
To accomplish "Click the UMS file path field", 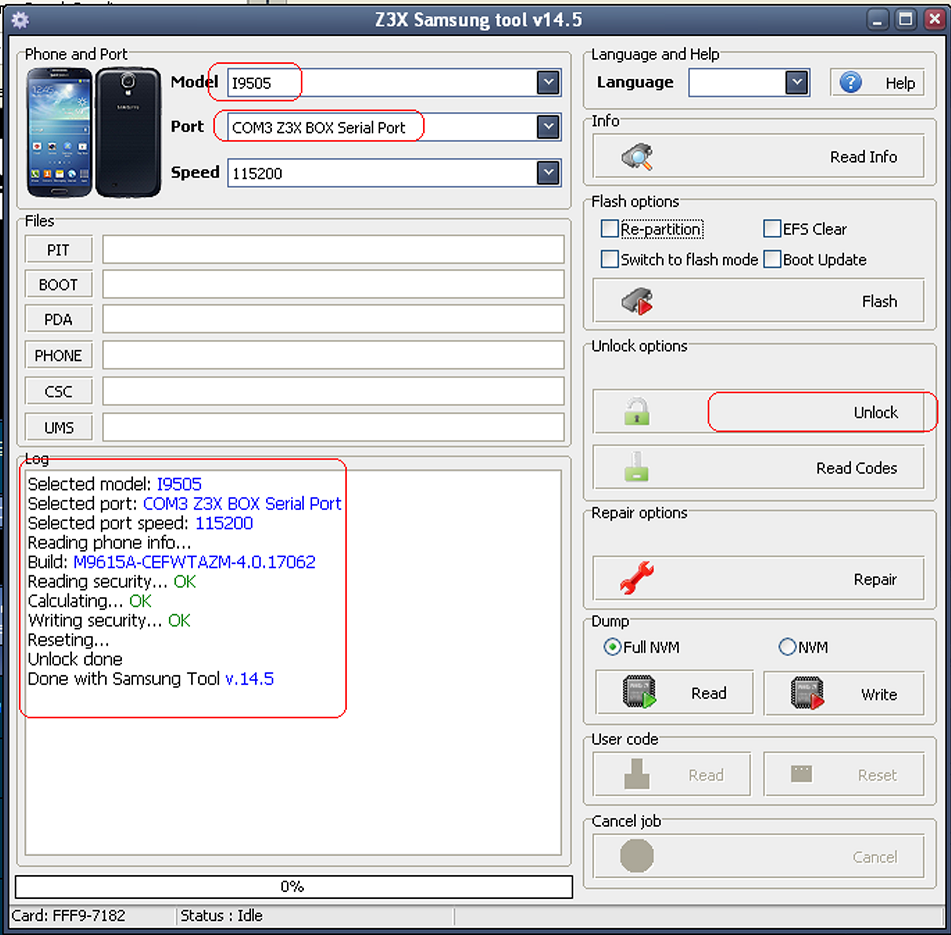I will point(333,427).
